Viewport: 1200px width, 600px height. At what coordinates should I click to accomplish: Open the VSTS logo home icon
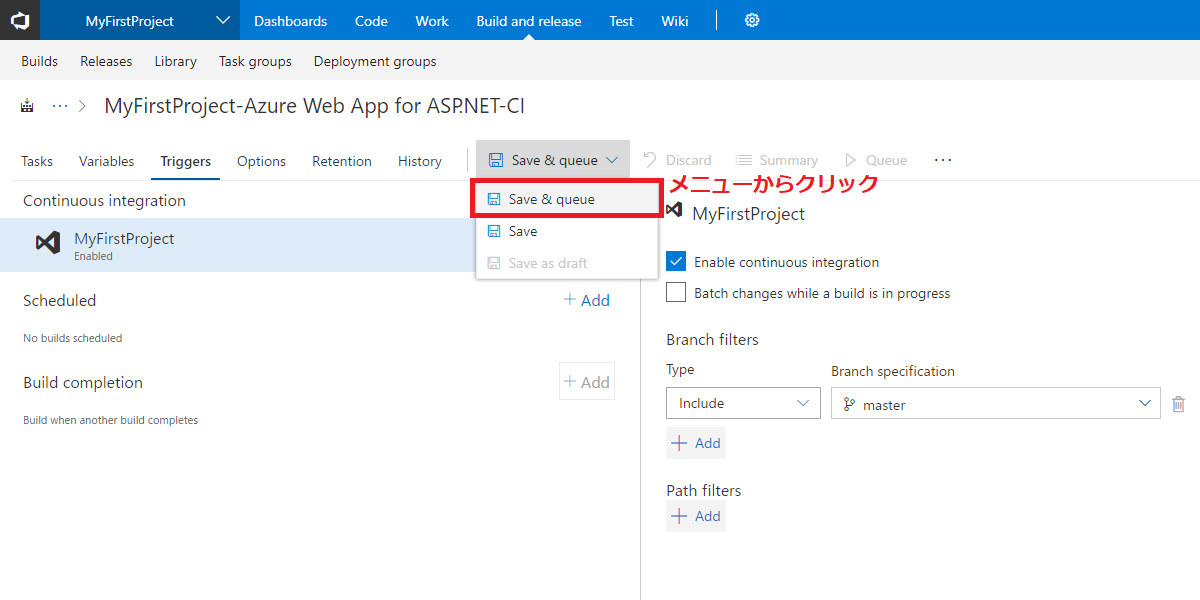point(20,20)
